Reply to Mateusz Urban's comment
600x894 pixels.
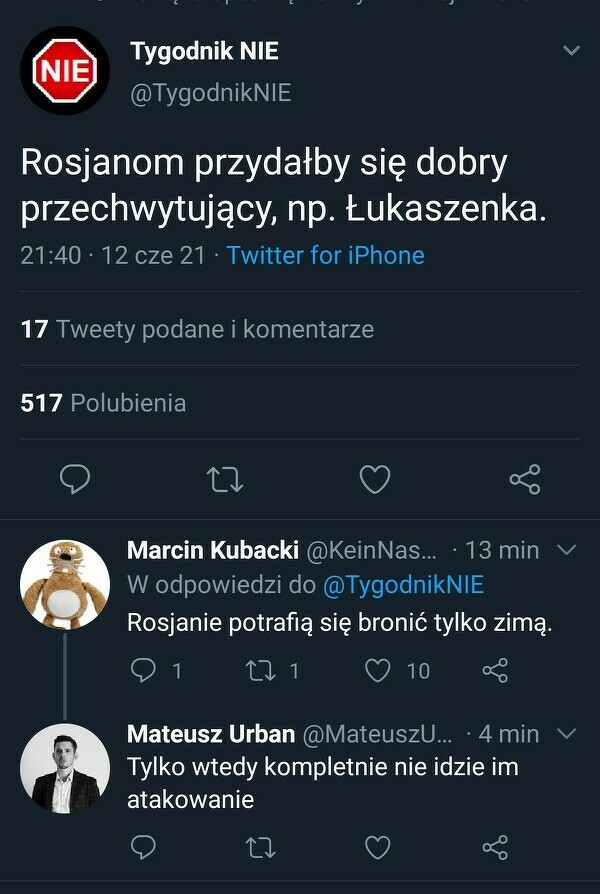[x=144, y=848]
